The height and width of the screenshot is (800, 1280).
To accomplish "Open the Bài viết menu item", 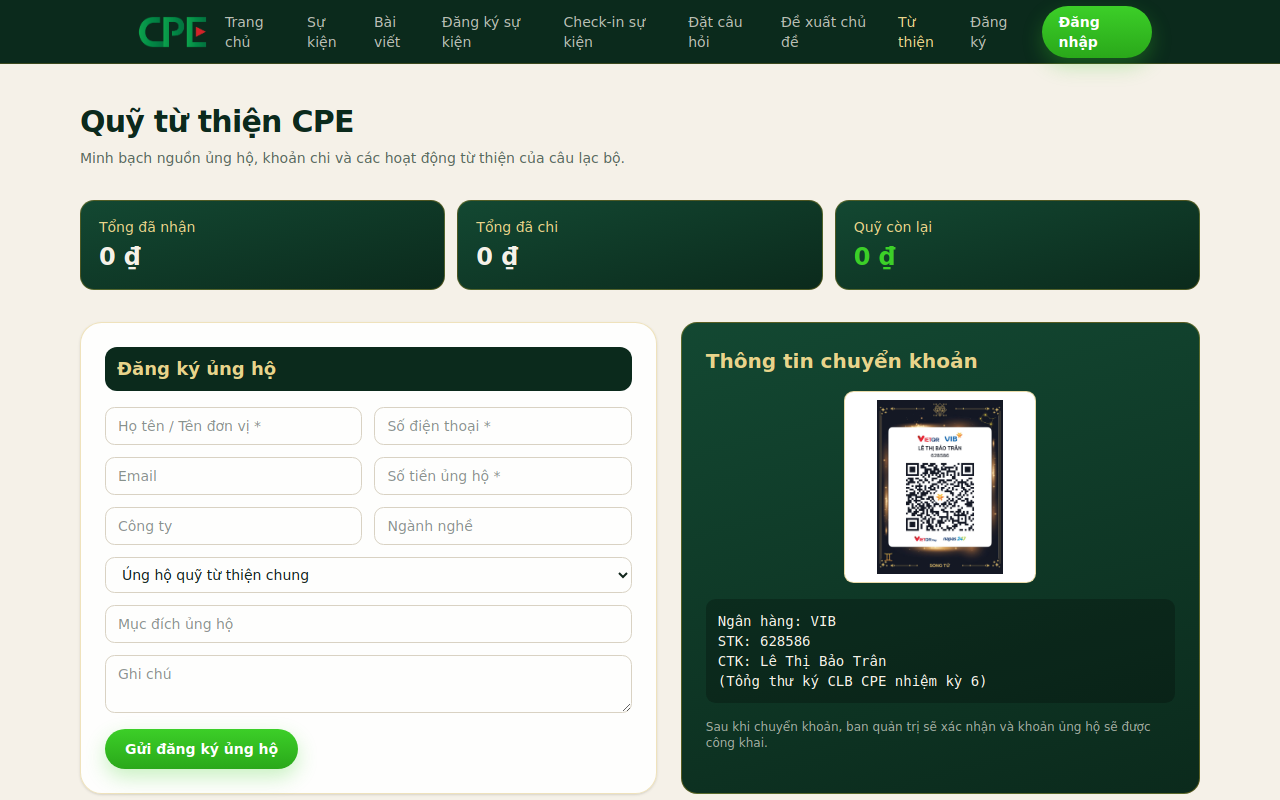I will click(387, 32).
